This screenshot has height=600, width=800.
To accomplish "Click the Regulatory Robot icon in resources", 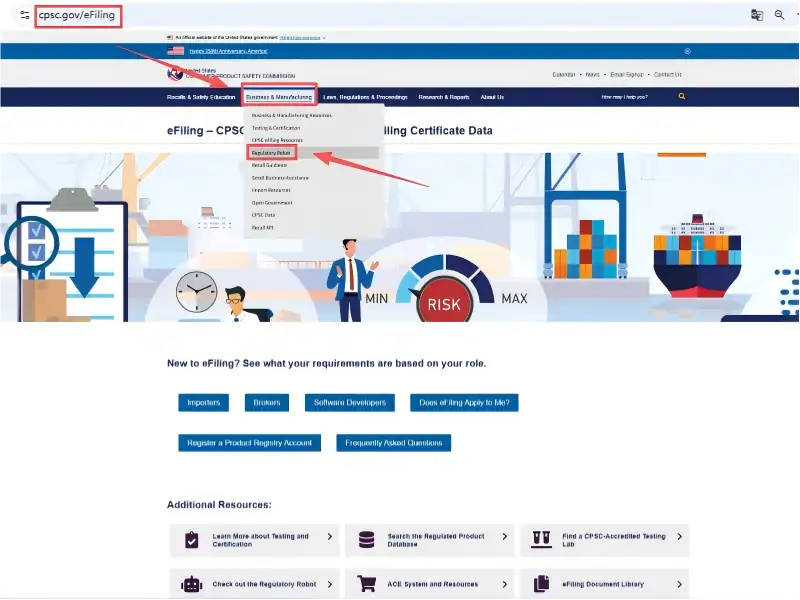I will 191,584.
